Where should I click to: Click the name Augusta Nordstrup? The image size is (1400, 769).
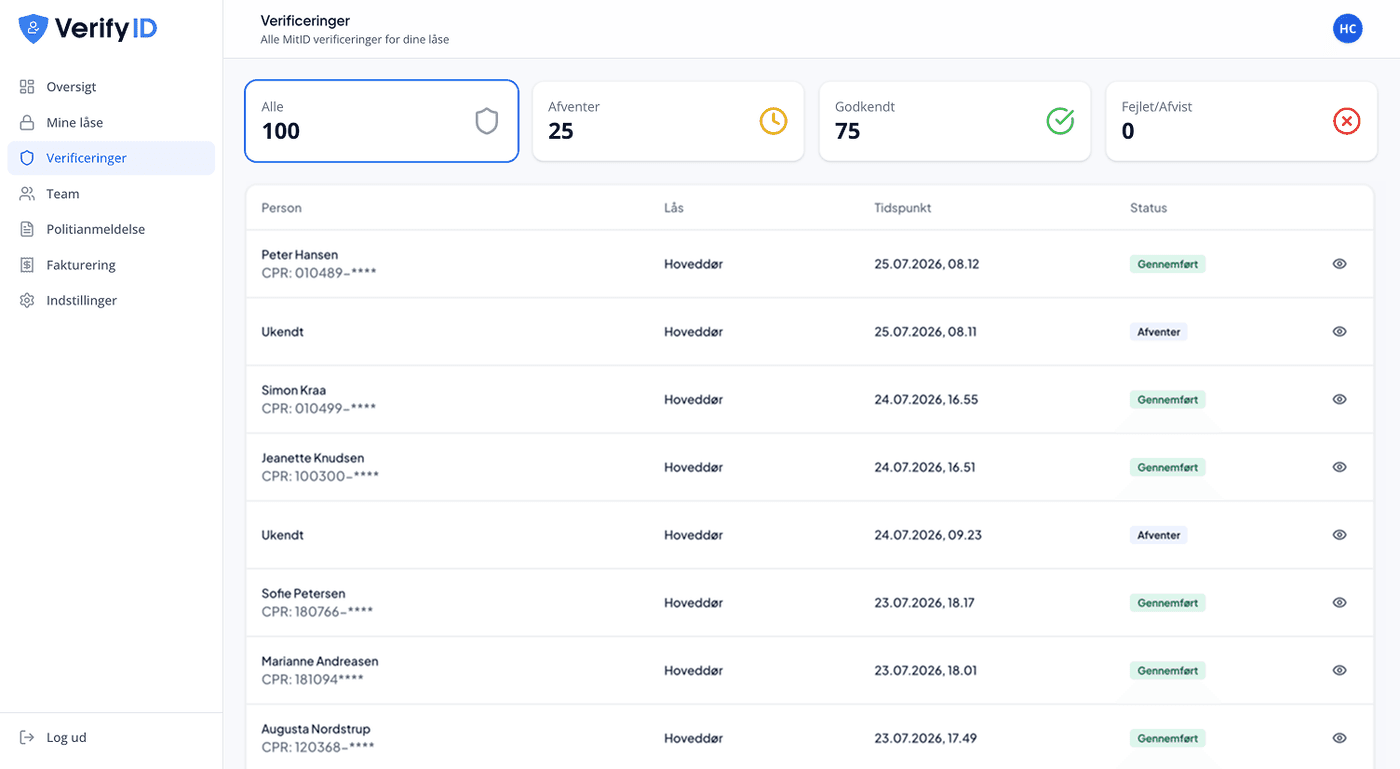pos(315,730)
